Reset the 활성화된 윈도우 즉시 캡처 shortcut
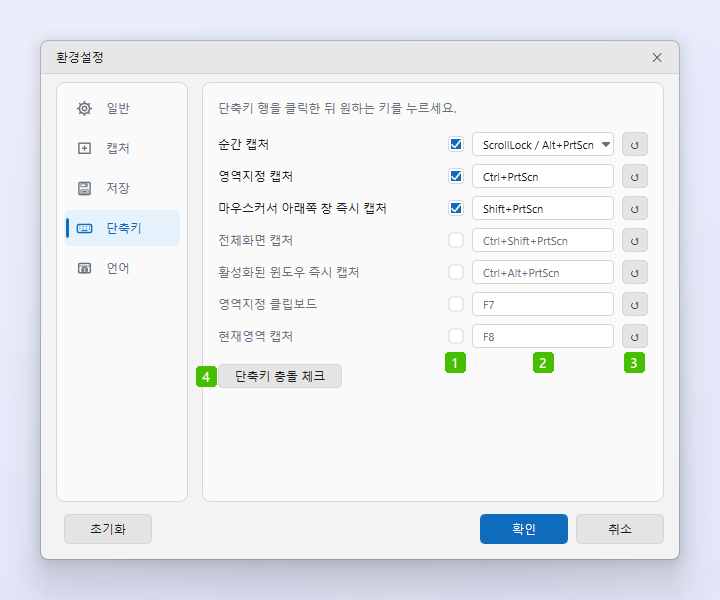The width and height of the screenshot is (720, 600). pos(635,273)
